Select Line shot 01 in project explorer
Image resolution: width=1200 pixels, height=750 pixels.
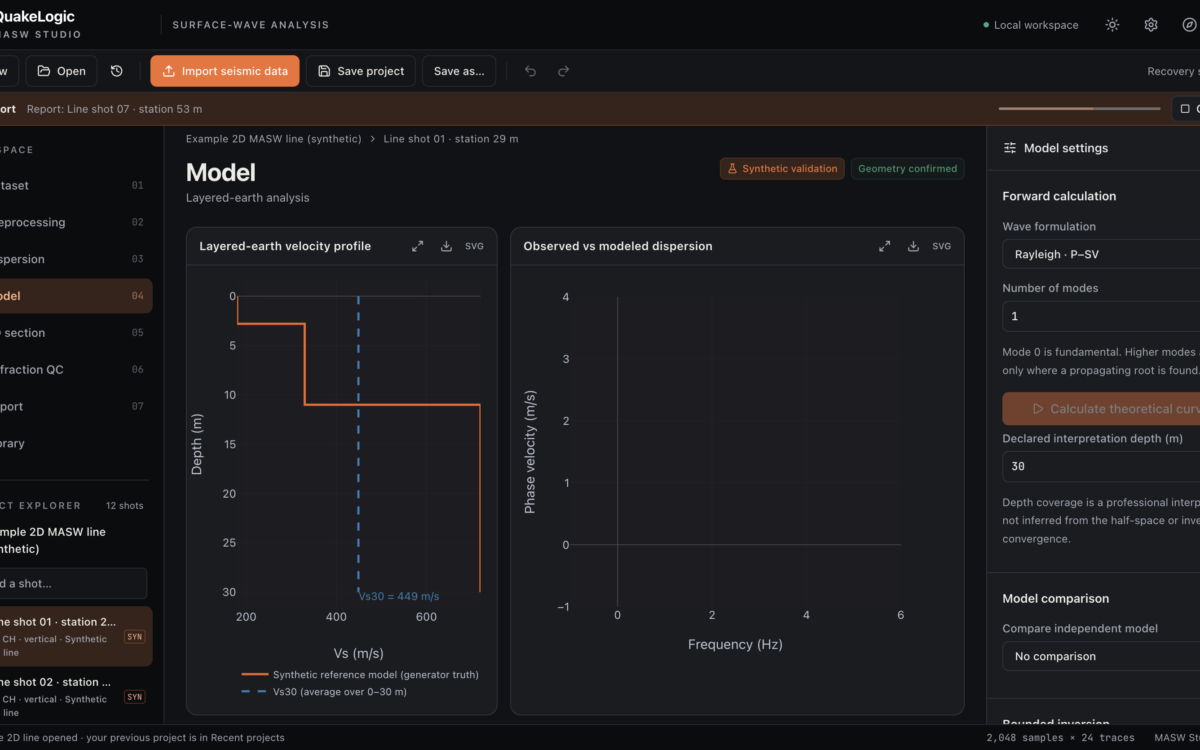76,636
